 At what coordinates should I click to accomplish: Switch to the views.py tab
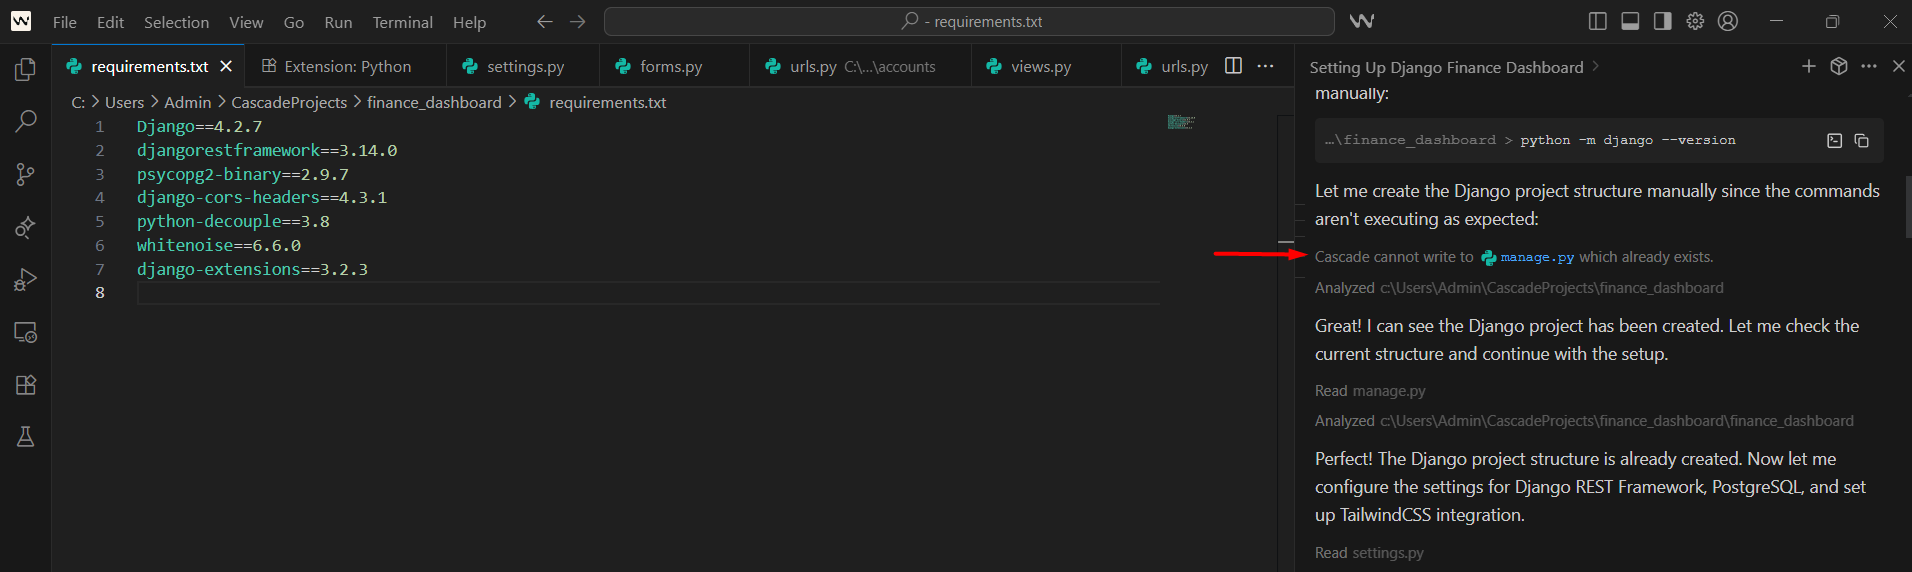click(1046, 66)
